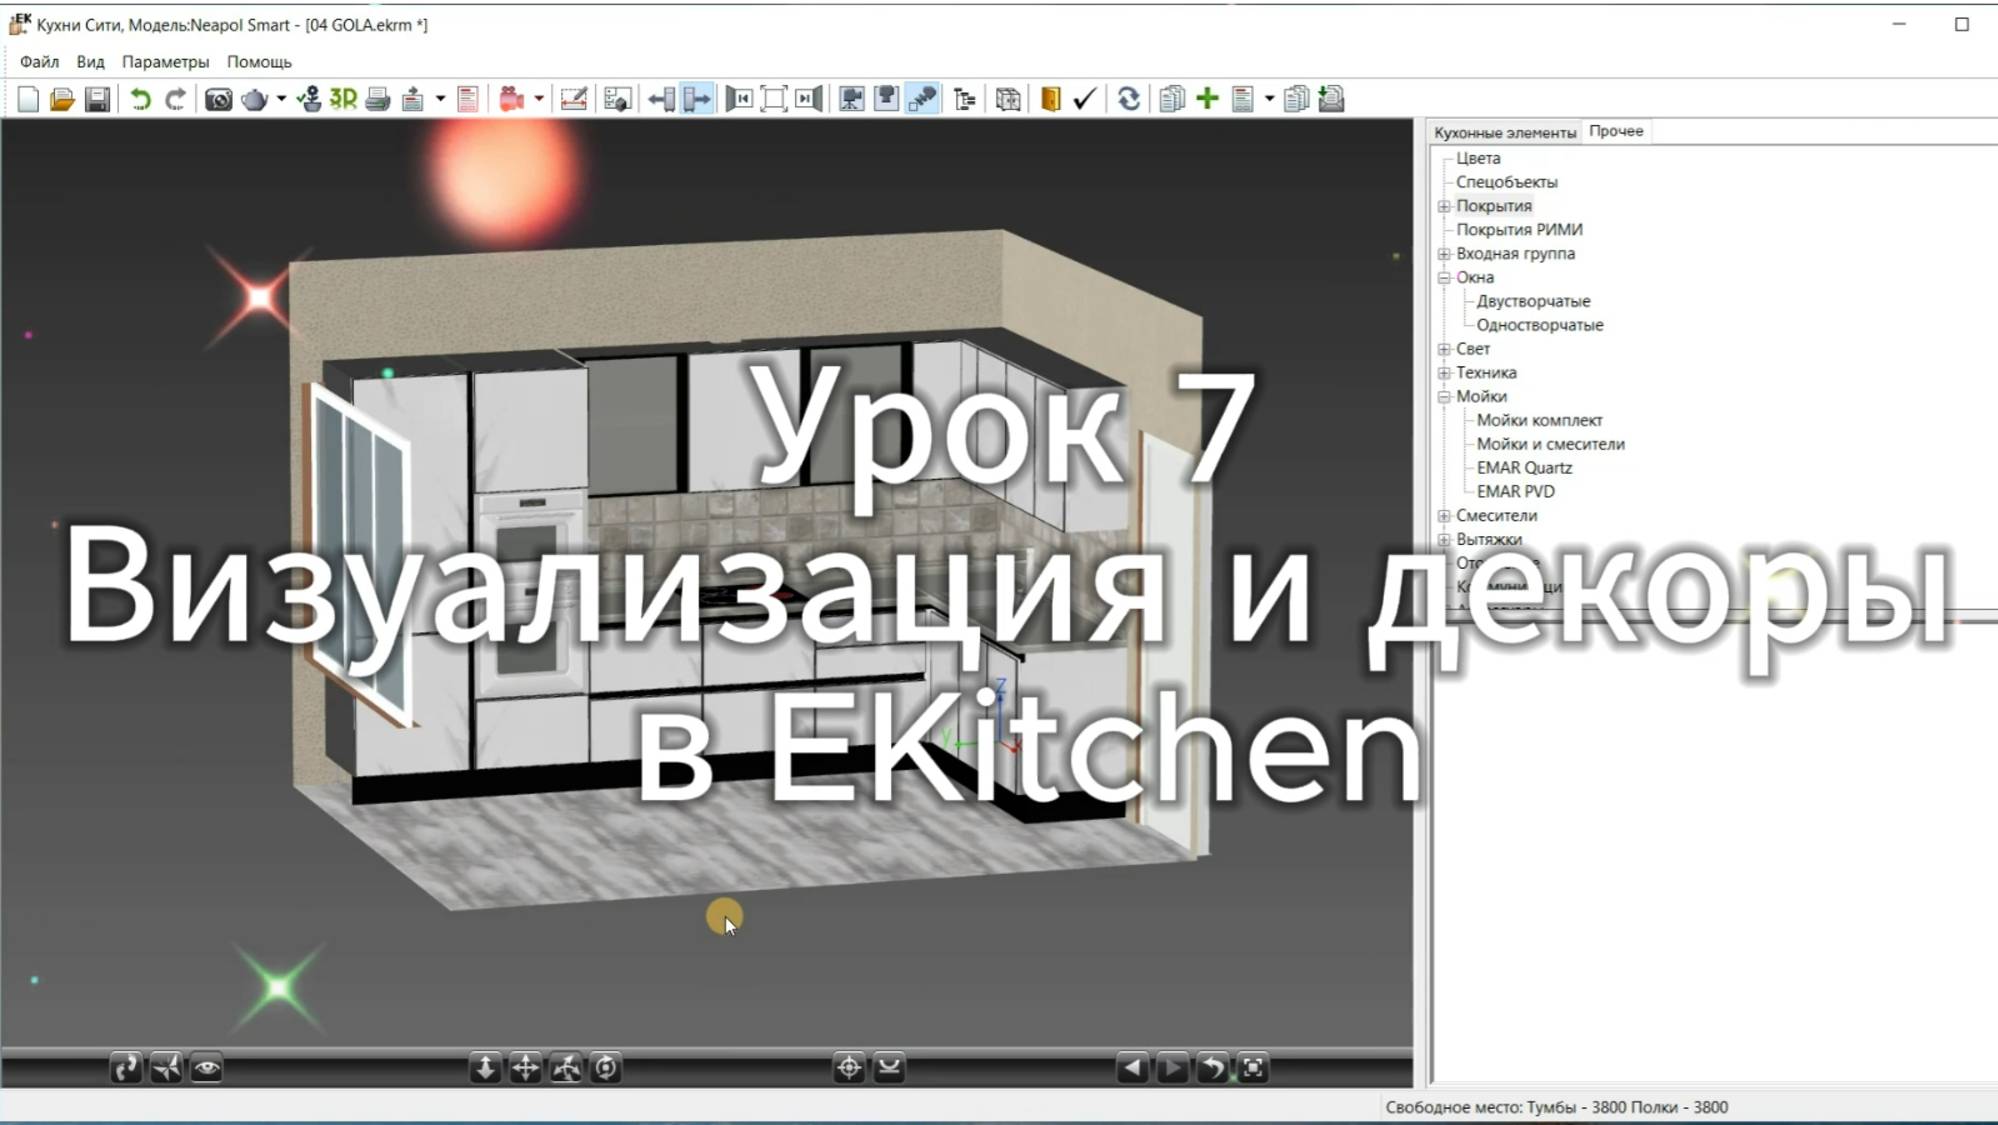Switch to the Кухонные элементы tab
This screenshot has height=1125, width=1998.
[1505, 130]
